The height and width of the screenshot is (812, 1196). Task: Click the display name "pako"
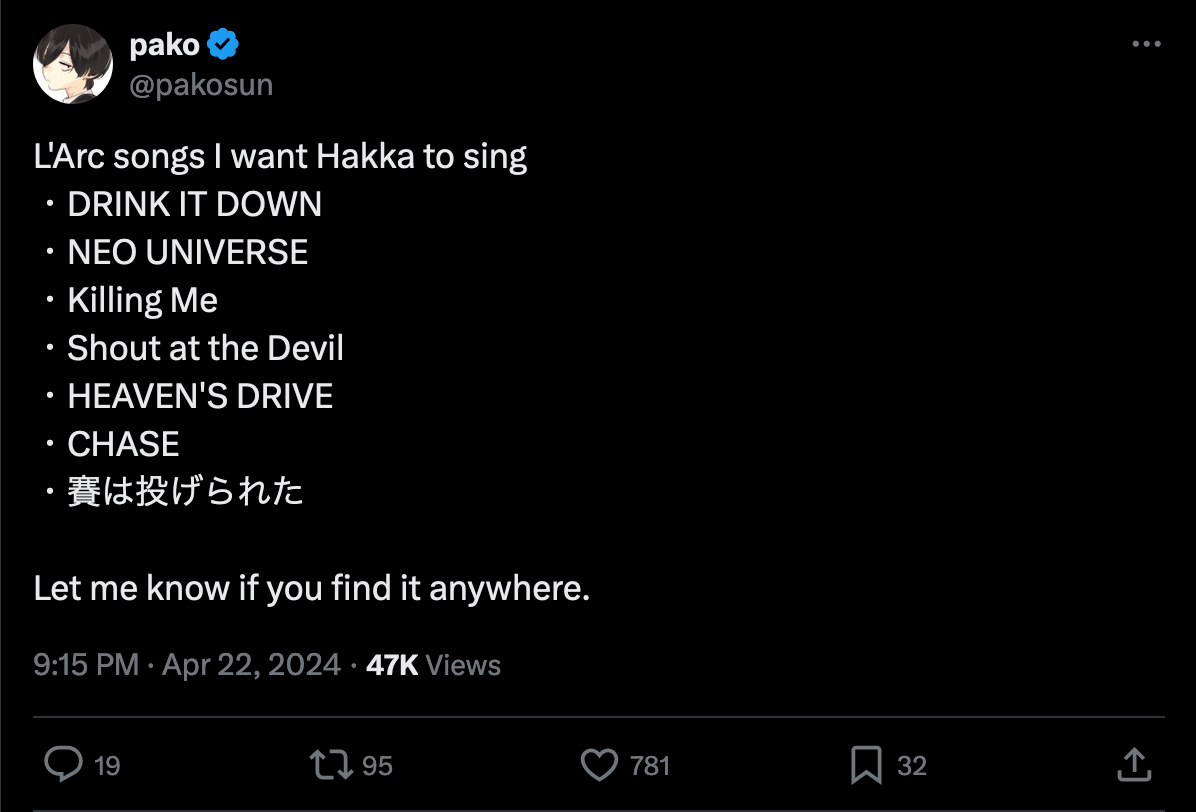tap(164, 45)
